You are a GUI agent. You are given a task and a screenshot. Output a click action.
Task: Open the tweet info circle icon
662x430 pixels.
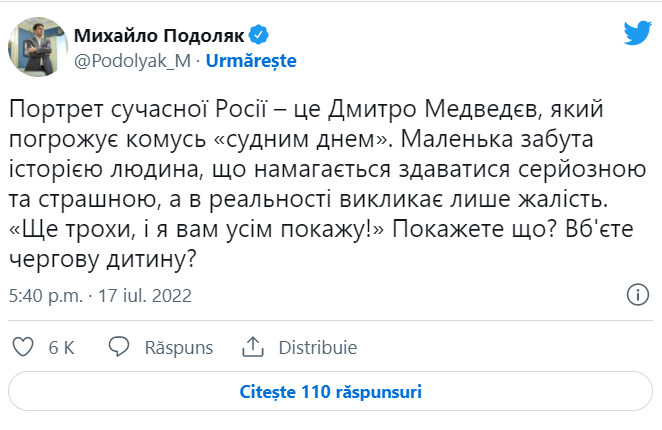[x=636, y=296]
